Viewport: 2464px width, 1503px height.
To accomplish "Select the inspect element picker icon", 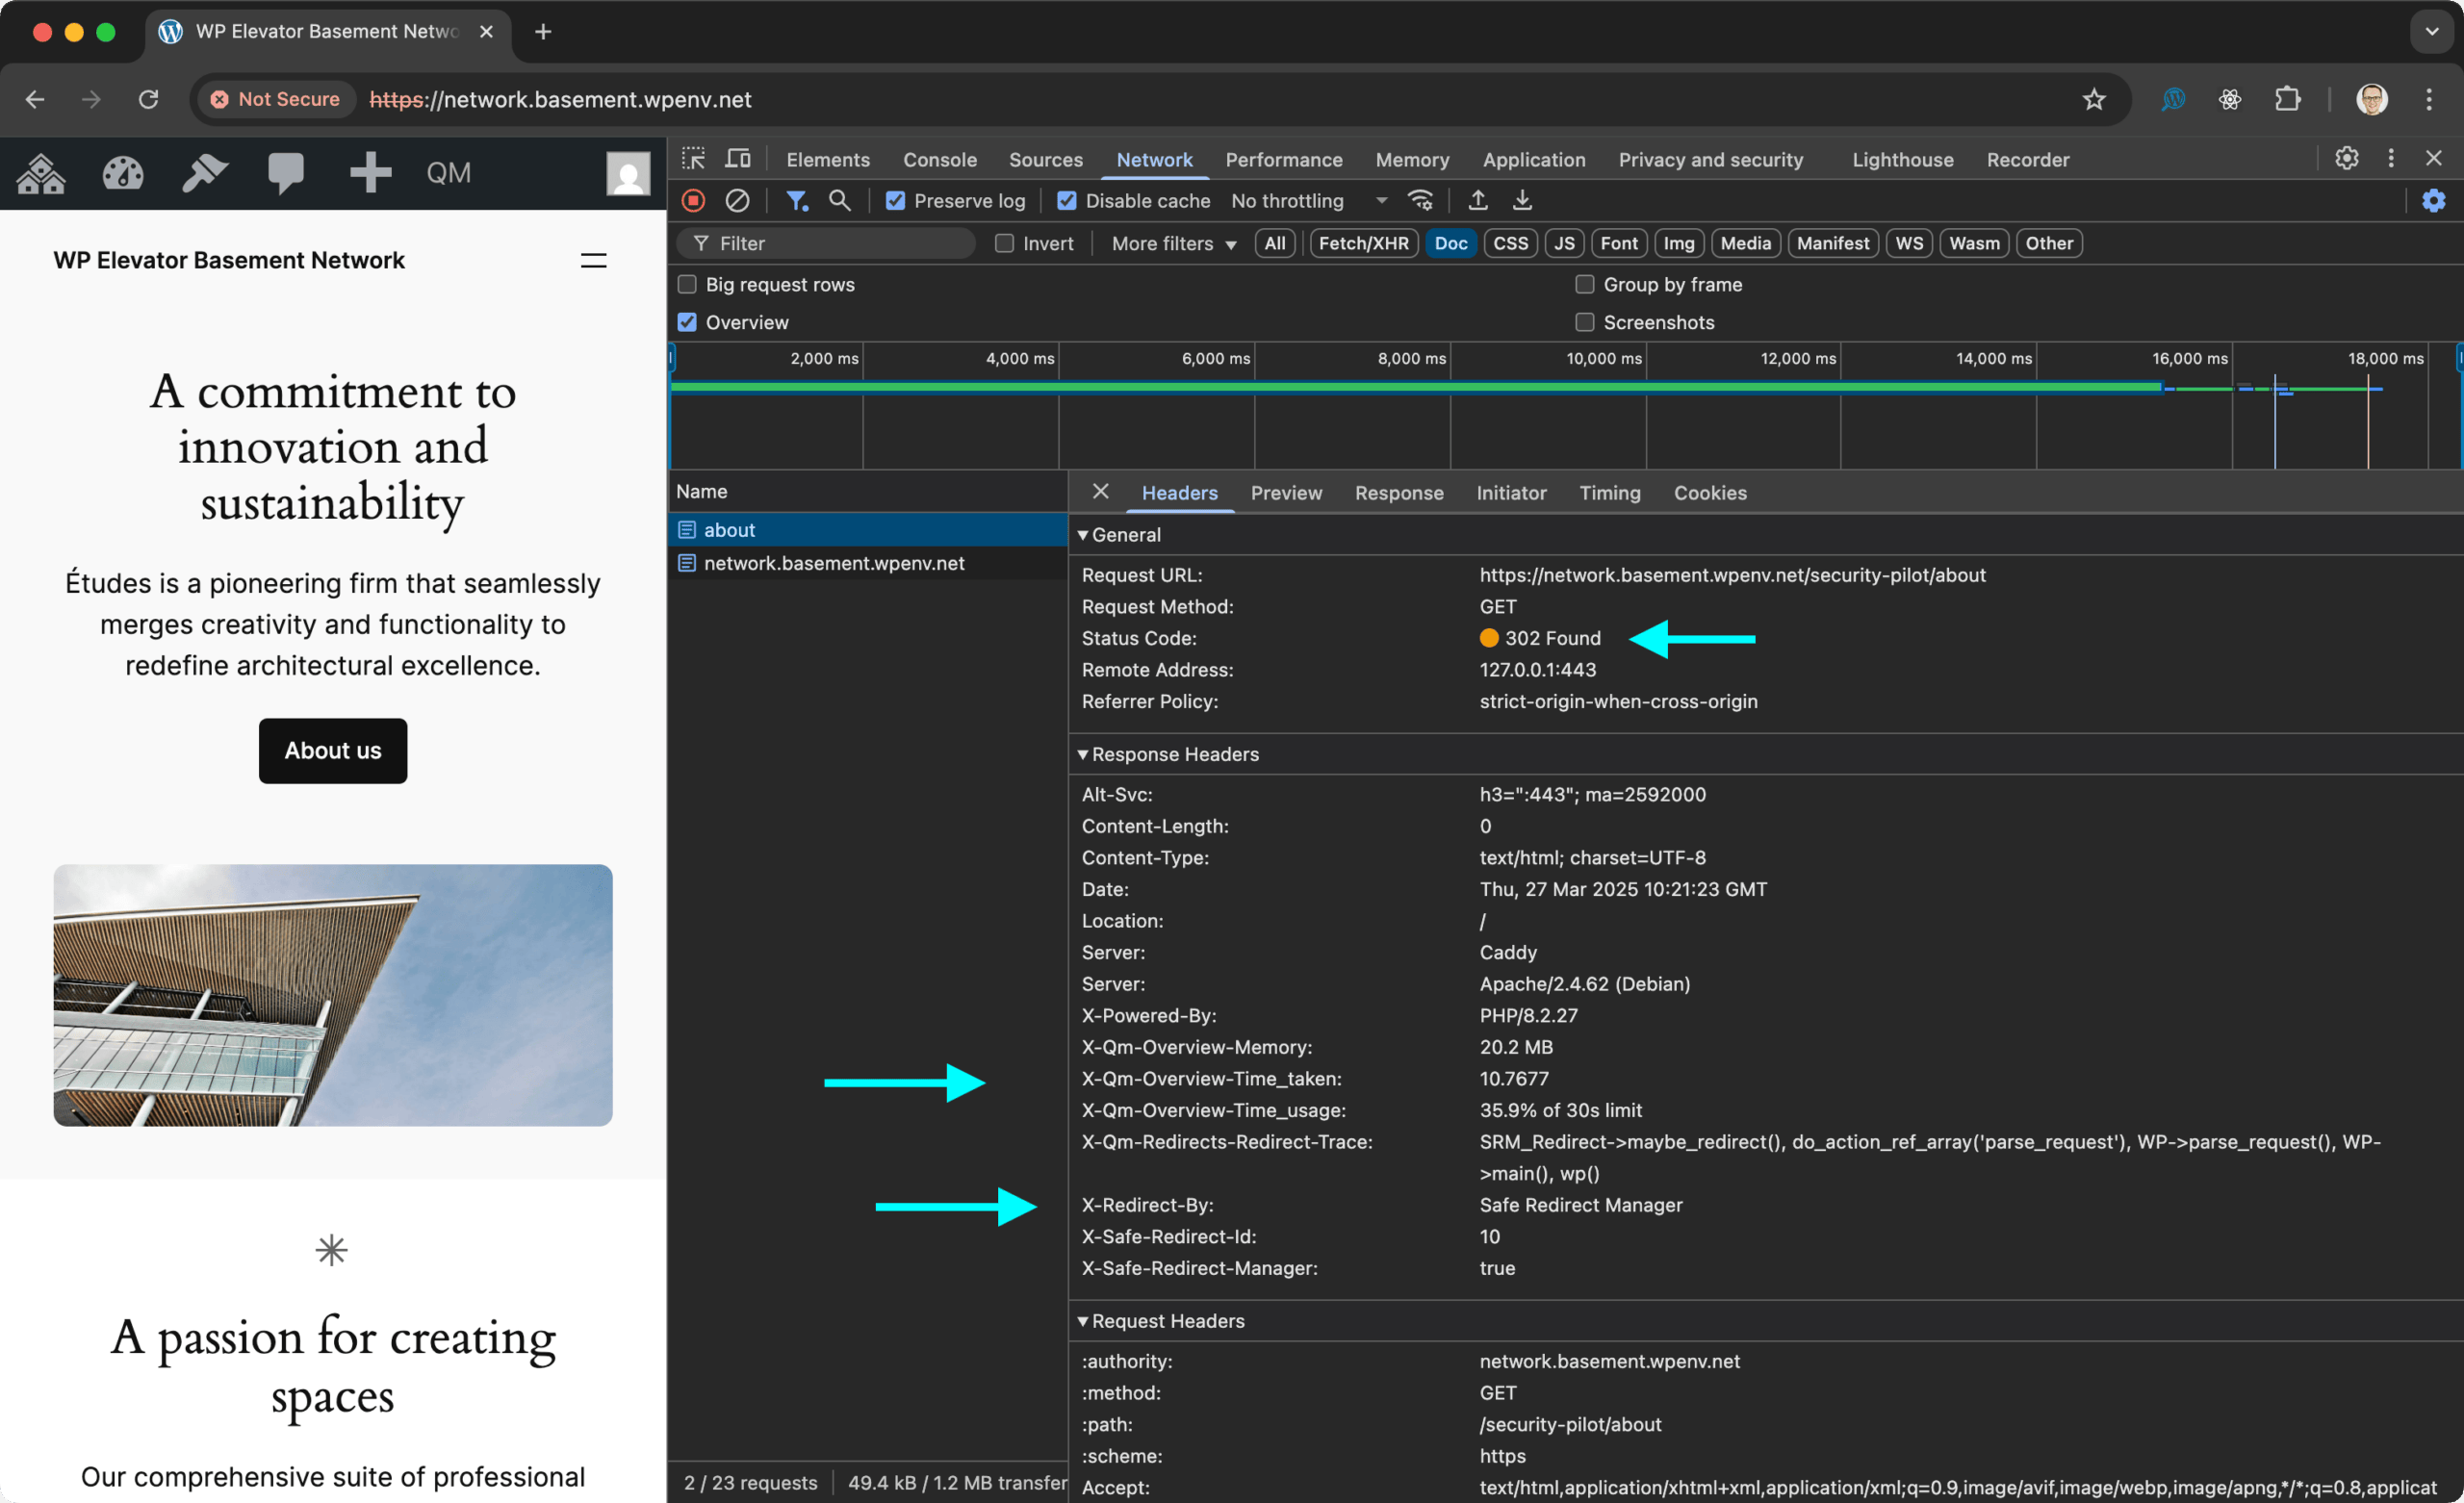I will pyautogui.click(x=694, y=159).
